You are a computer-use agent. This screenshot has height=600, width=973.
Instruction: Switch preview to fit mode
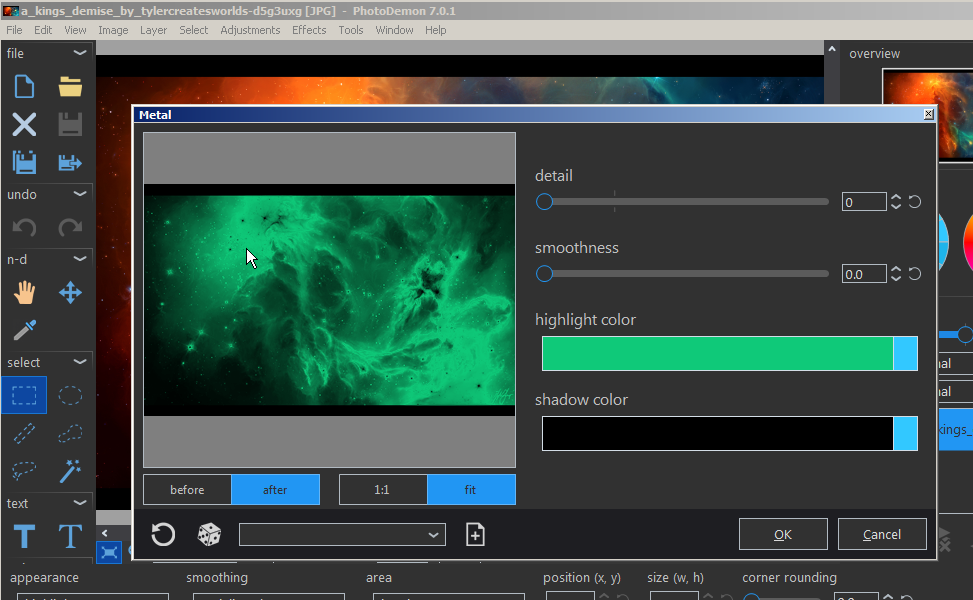tap(471, 490)
